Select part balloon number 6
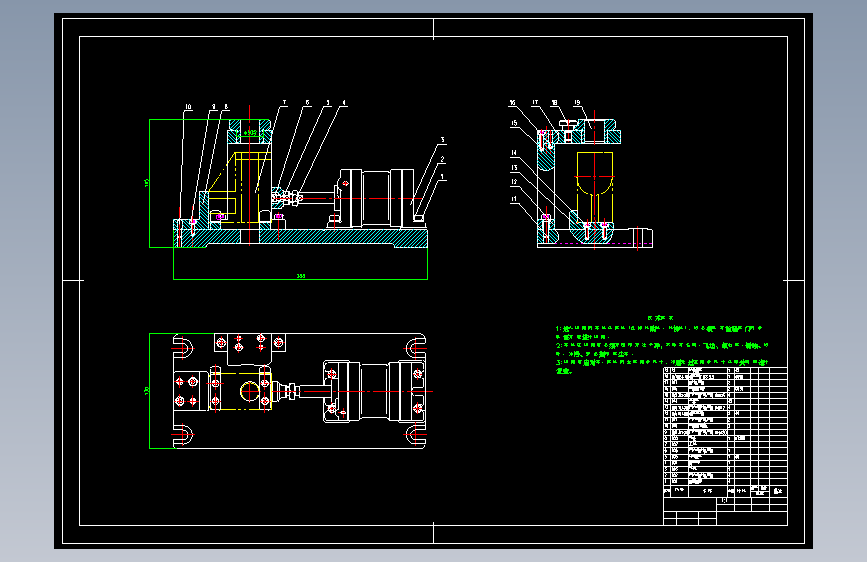This screenshot has width=867, height=562. point(307,102)
